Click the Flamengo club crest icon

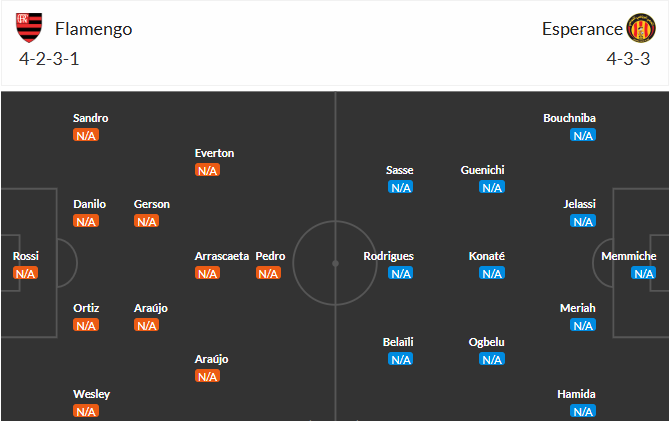[29, 28]
